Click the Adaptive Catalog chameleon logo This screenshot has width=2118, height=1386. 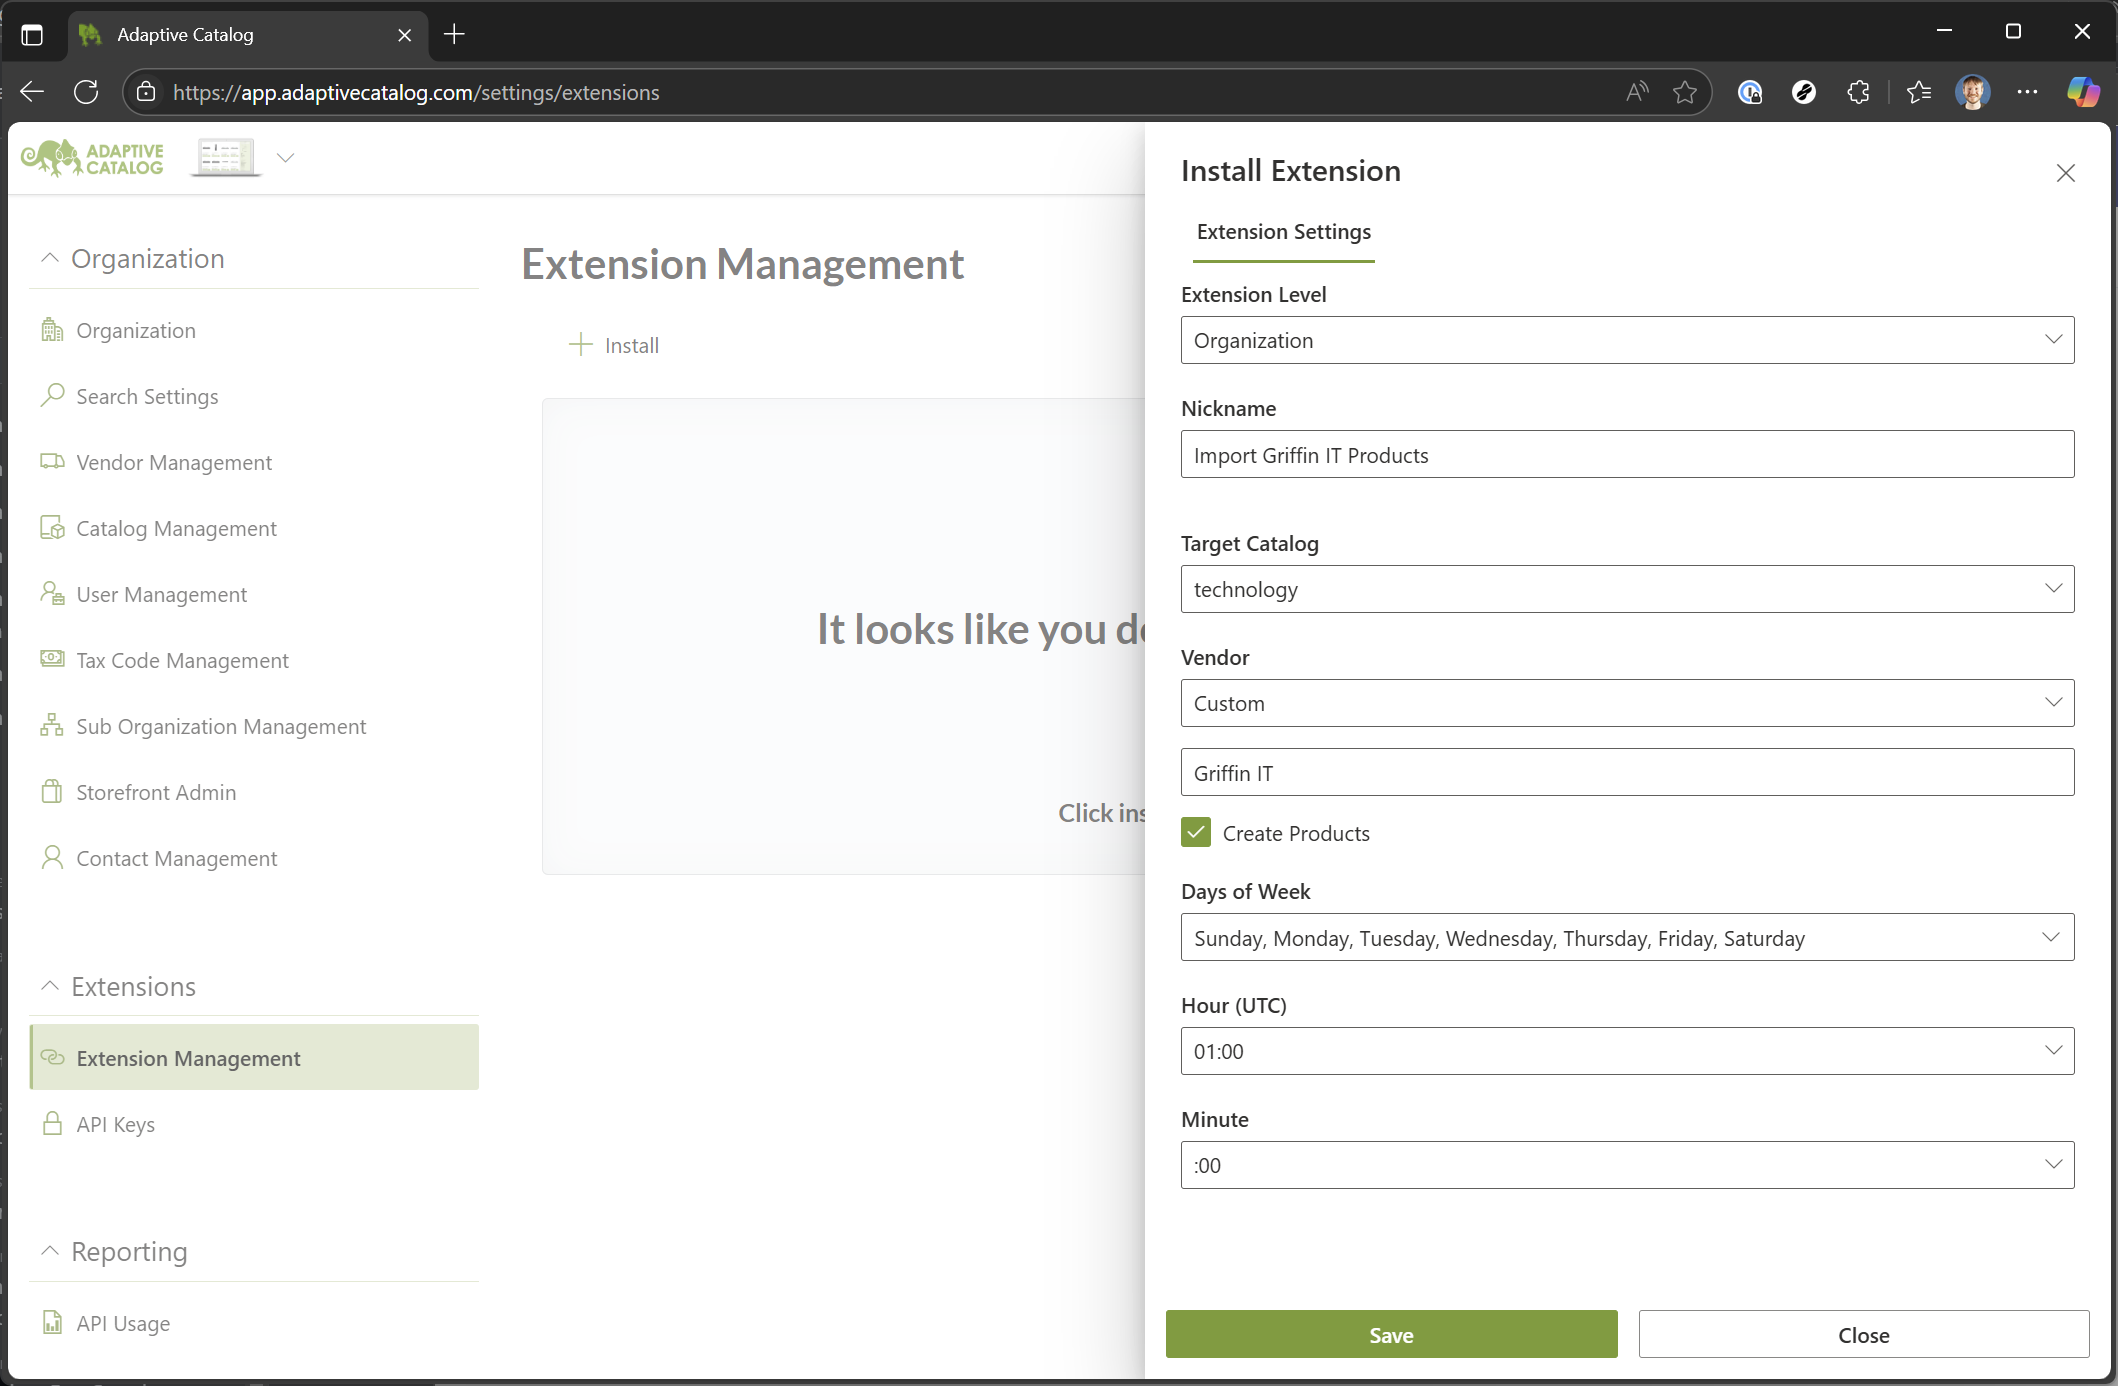[93, 158]
